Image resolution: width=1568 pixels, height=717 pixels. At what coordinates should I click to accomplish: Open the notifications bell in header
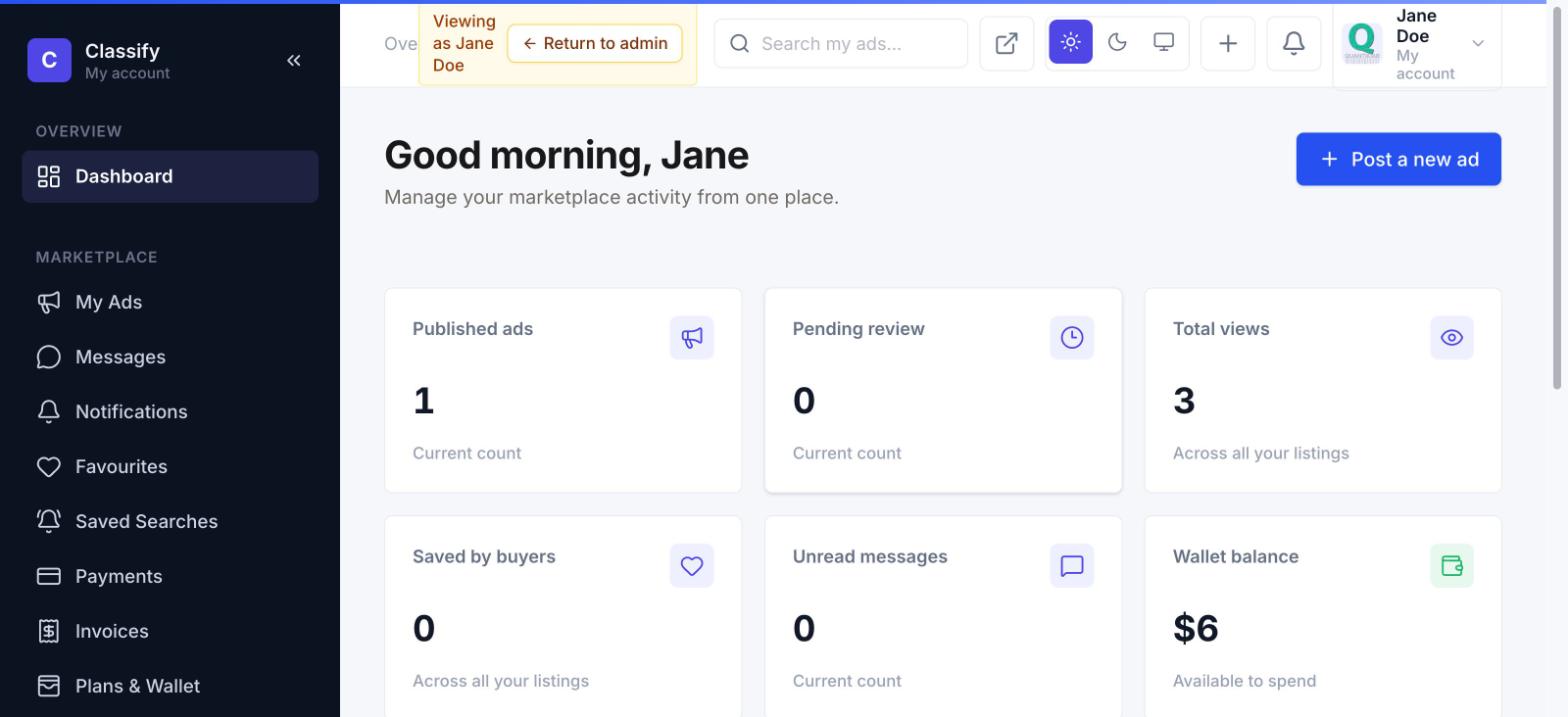[x=1294, y=43]
